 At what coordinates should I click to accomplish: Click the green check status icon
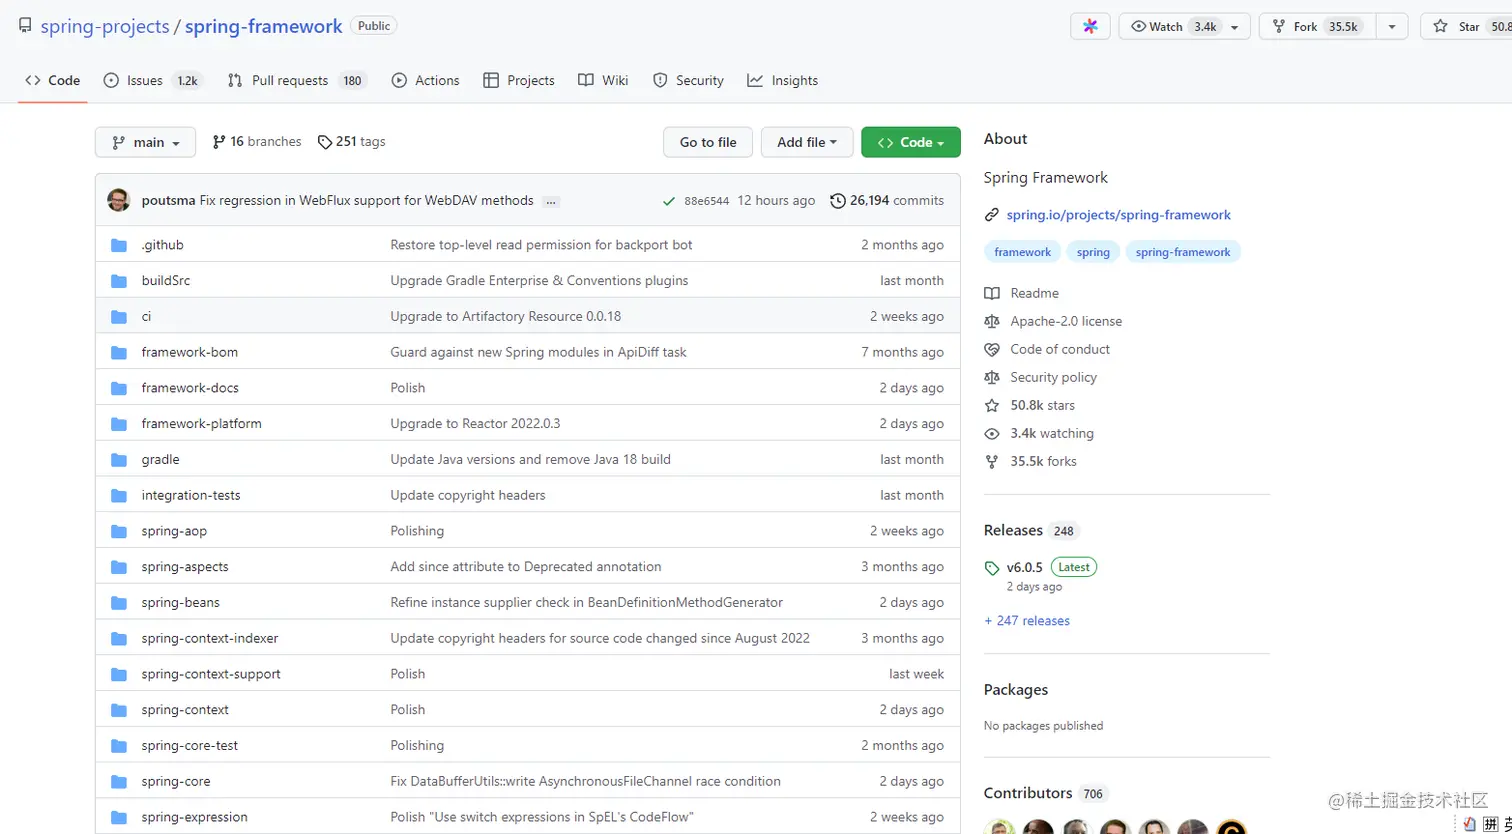668,201
